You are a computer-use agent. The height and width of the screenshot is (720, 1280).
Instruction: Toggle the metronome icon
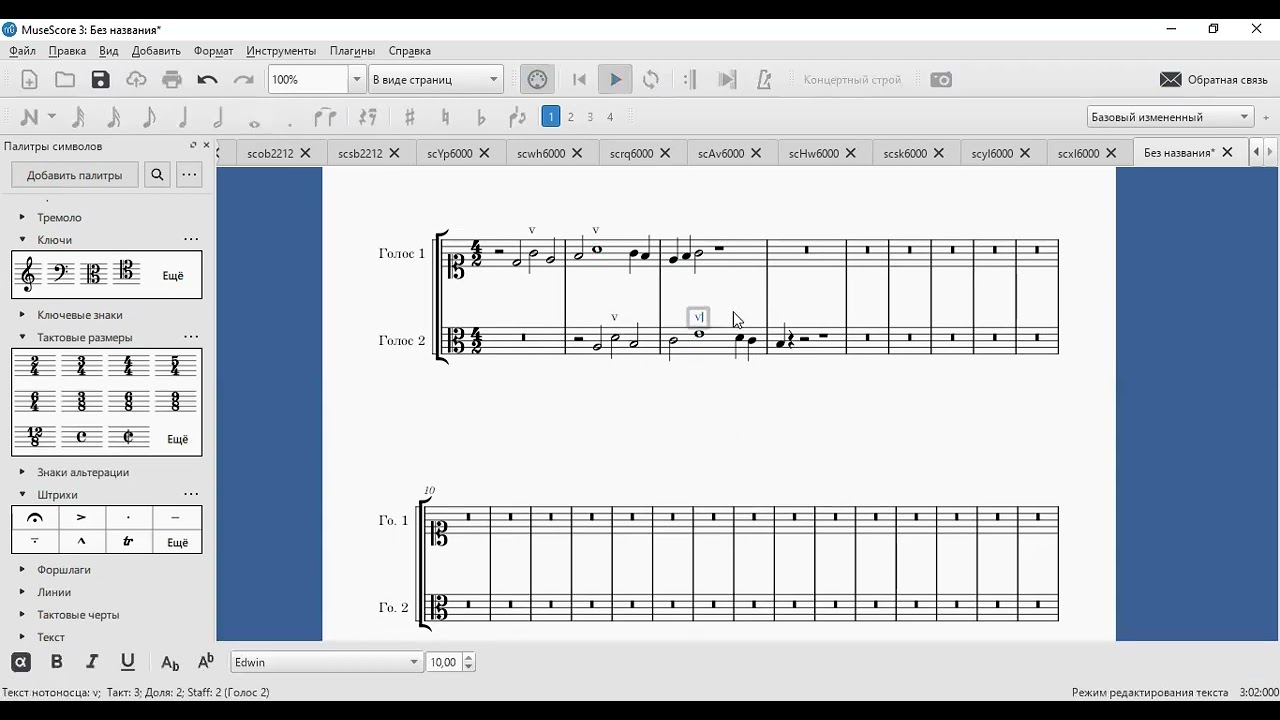[x=764, y=80]
